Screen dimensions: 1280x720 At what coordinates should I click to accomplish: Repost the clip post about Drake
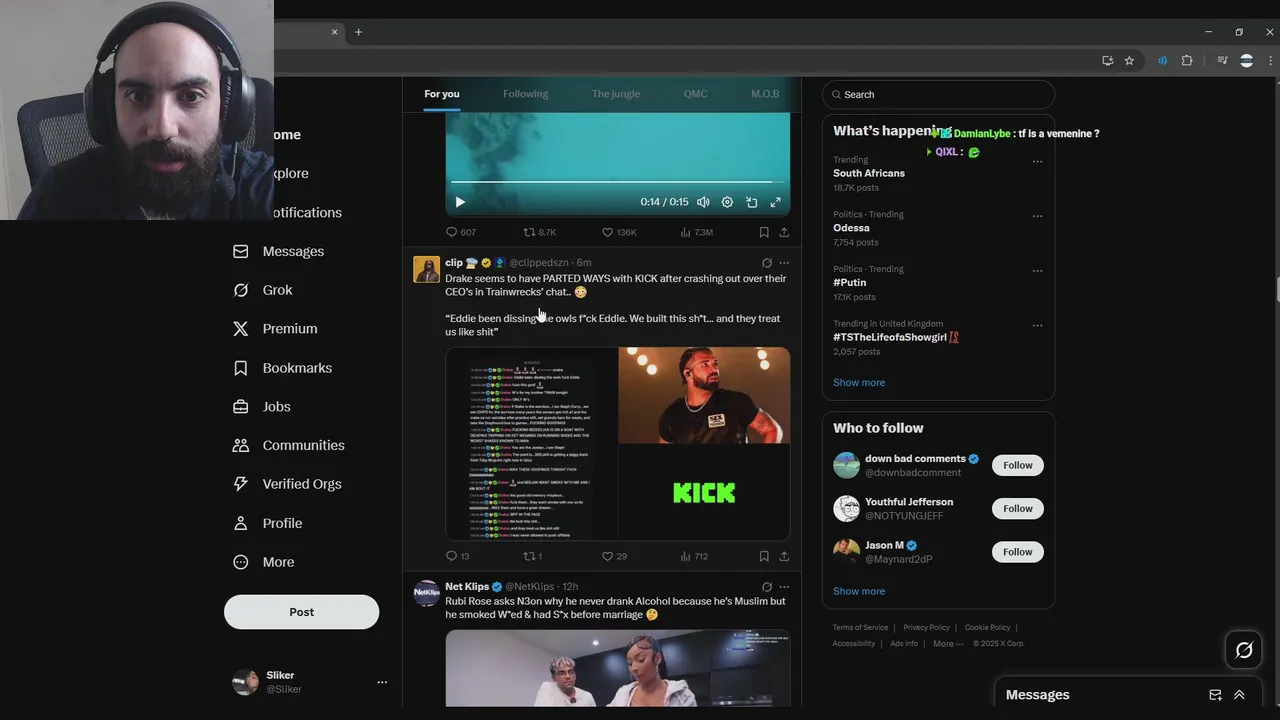coord(533,556)
